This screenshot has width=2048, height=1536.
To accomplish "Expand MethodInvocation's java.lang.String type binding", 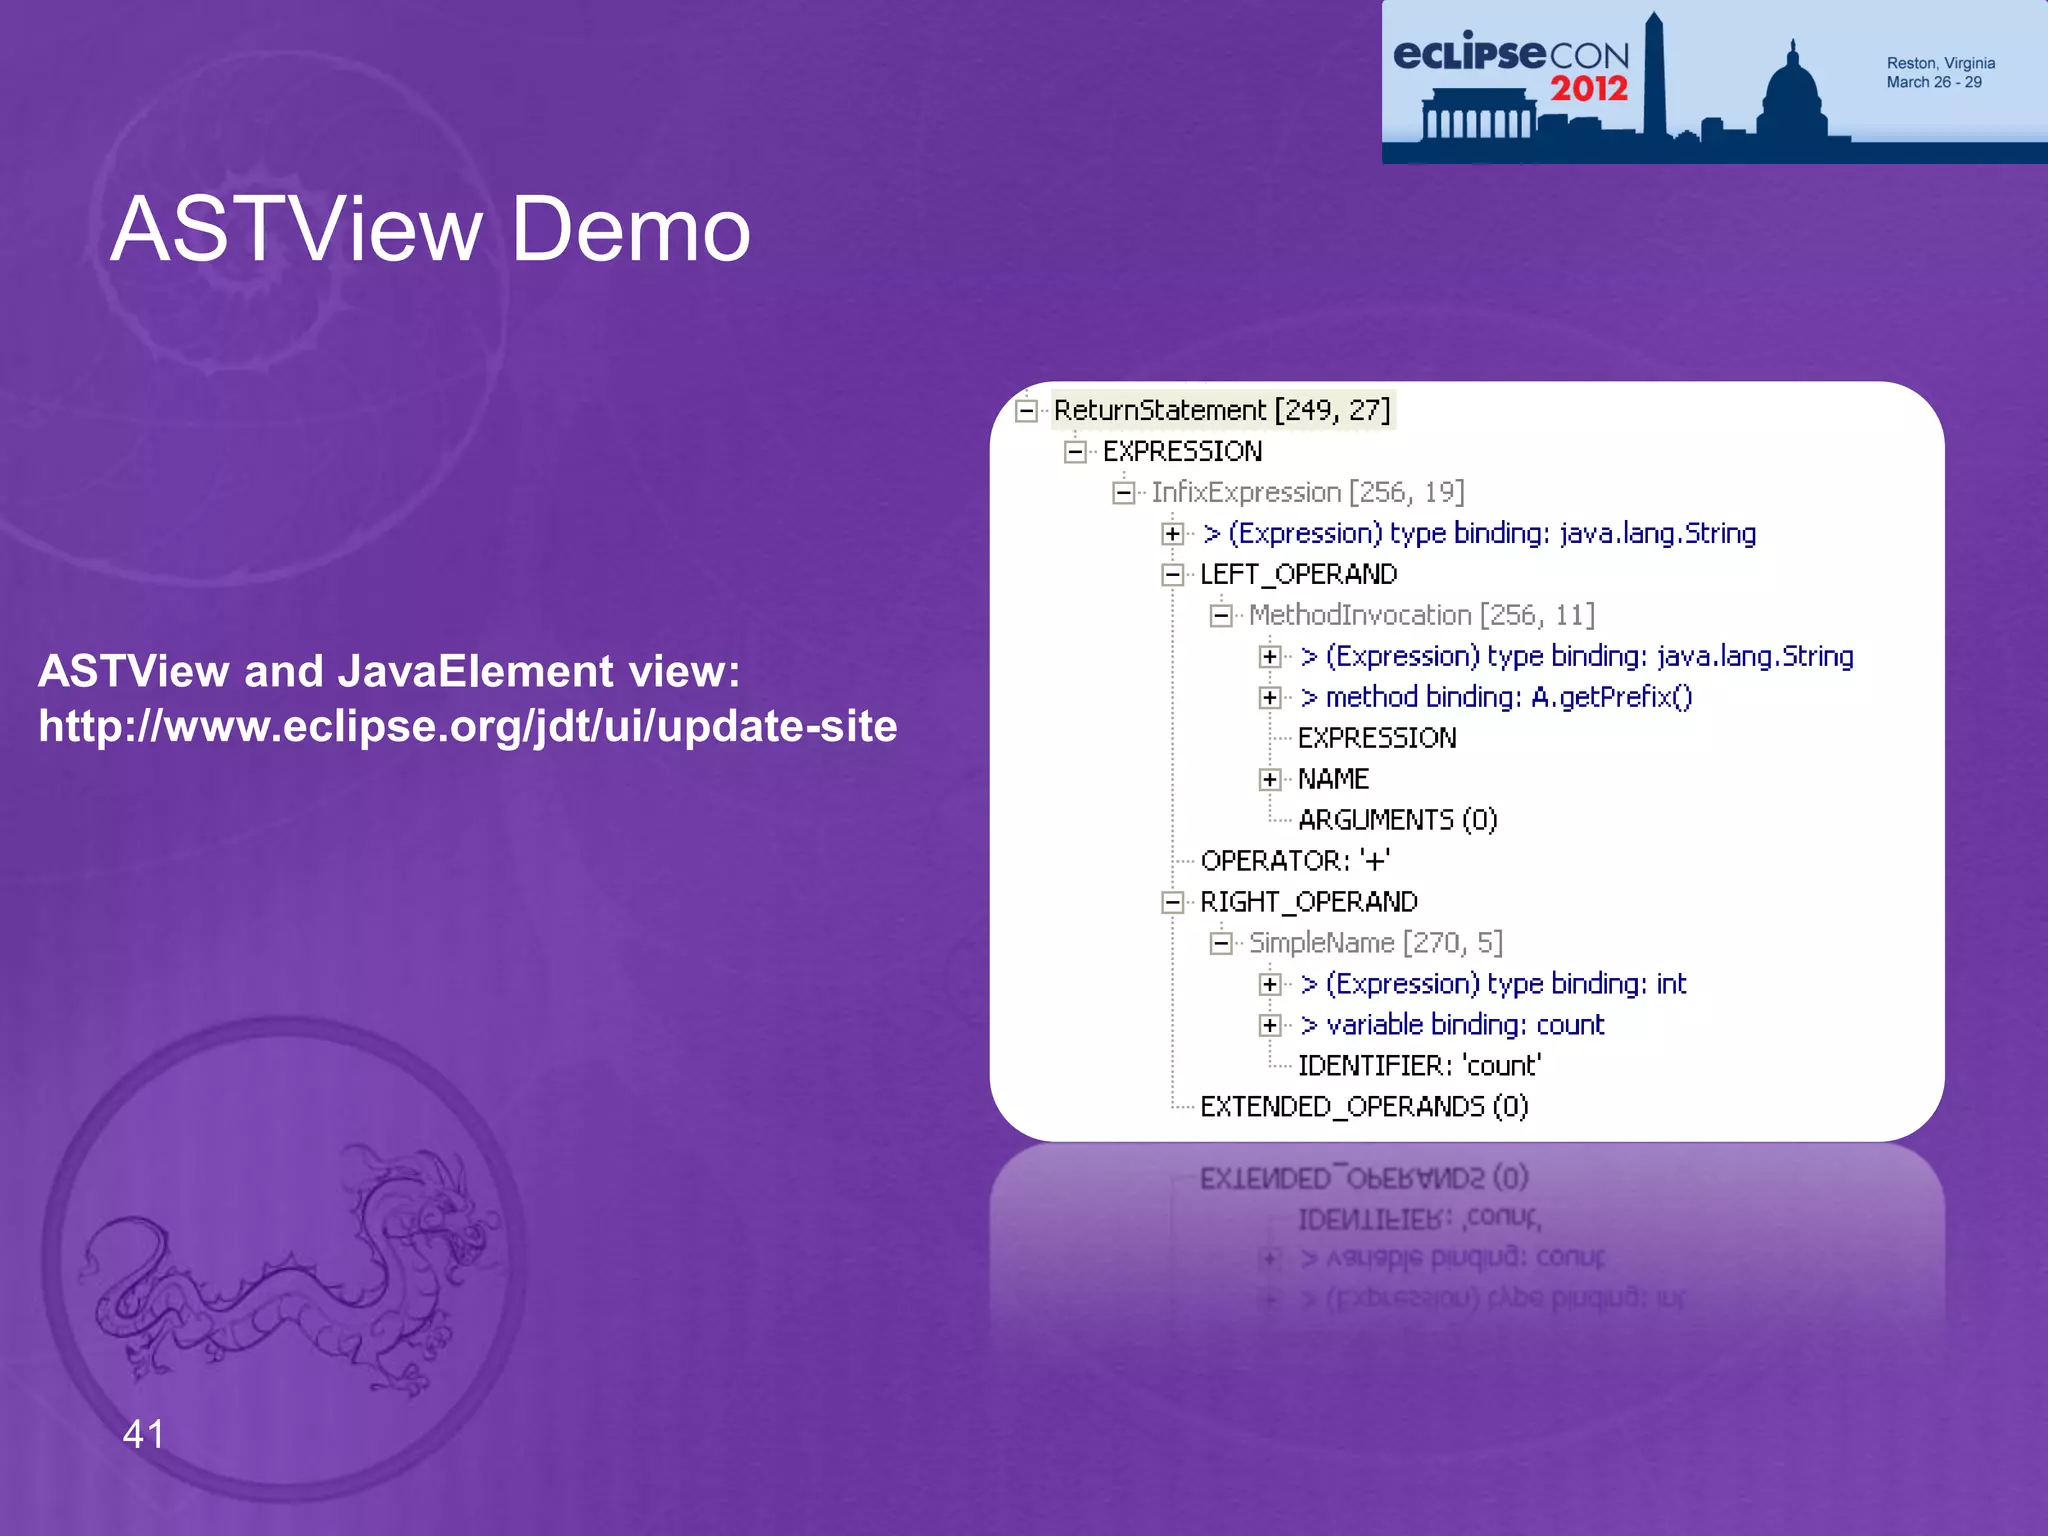I will click(x=1270, y=657).
